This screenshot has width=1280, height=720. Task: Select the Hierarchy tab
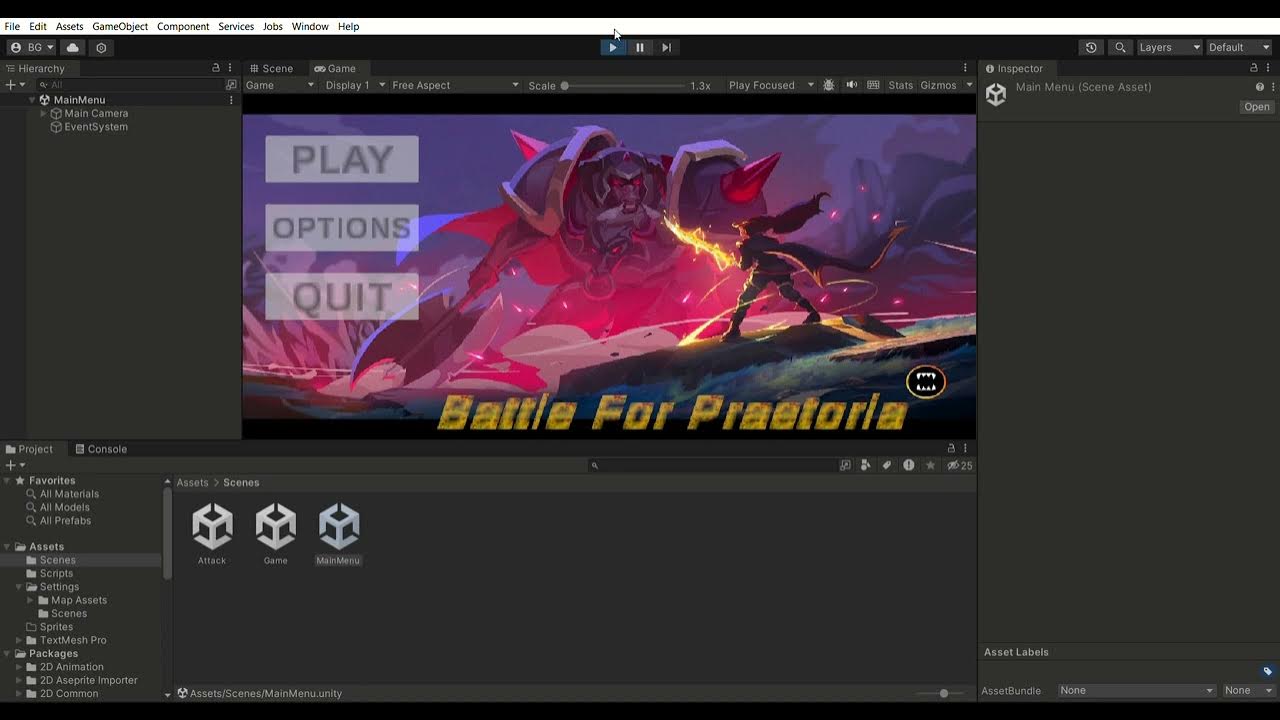click(x=35, y=68)
